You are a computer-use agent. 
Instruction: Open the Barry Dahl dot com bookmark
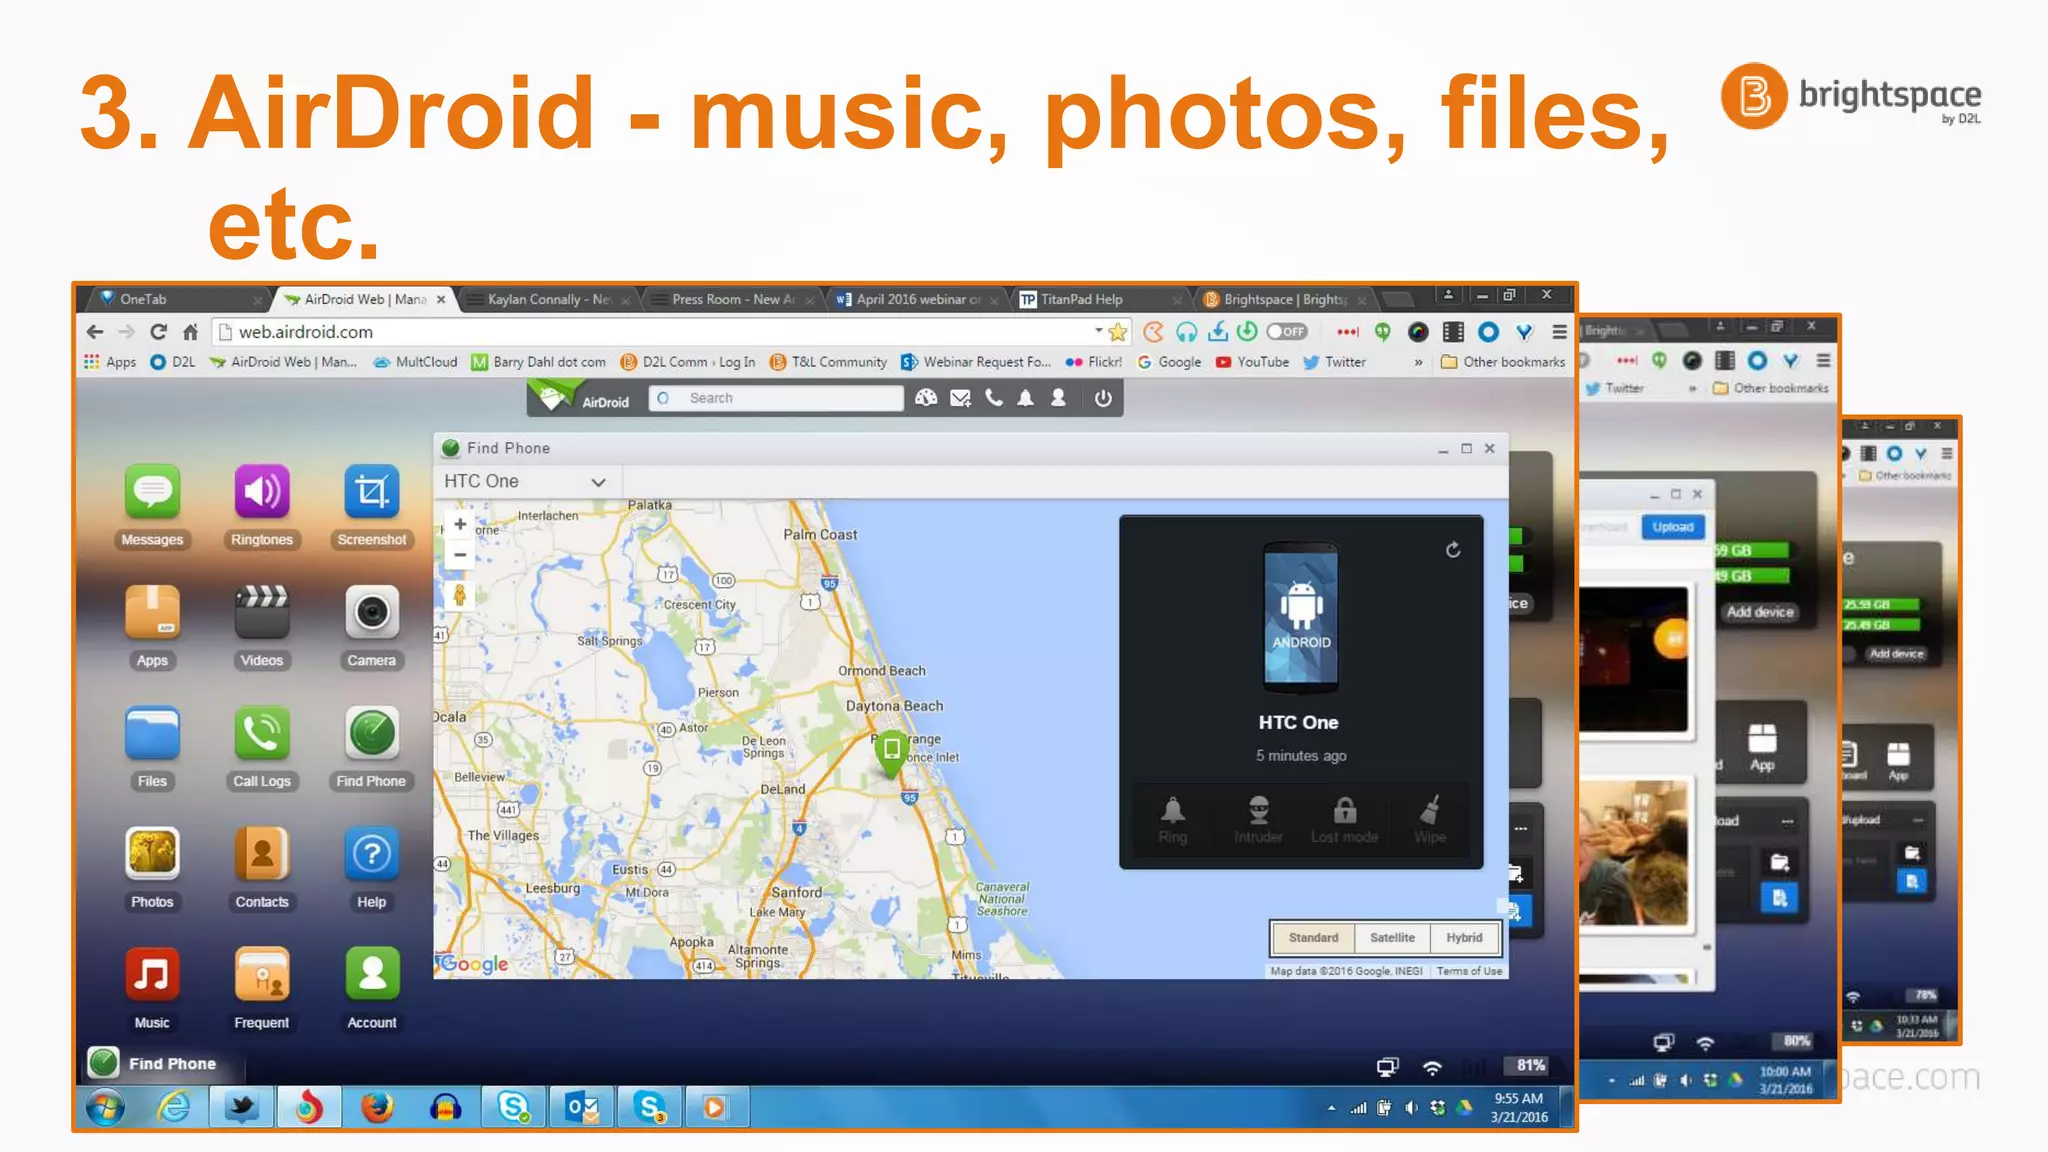538,362
